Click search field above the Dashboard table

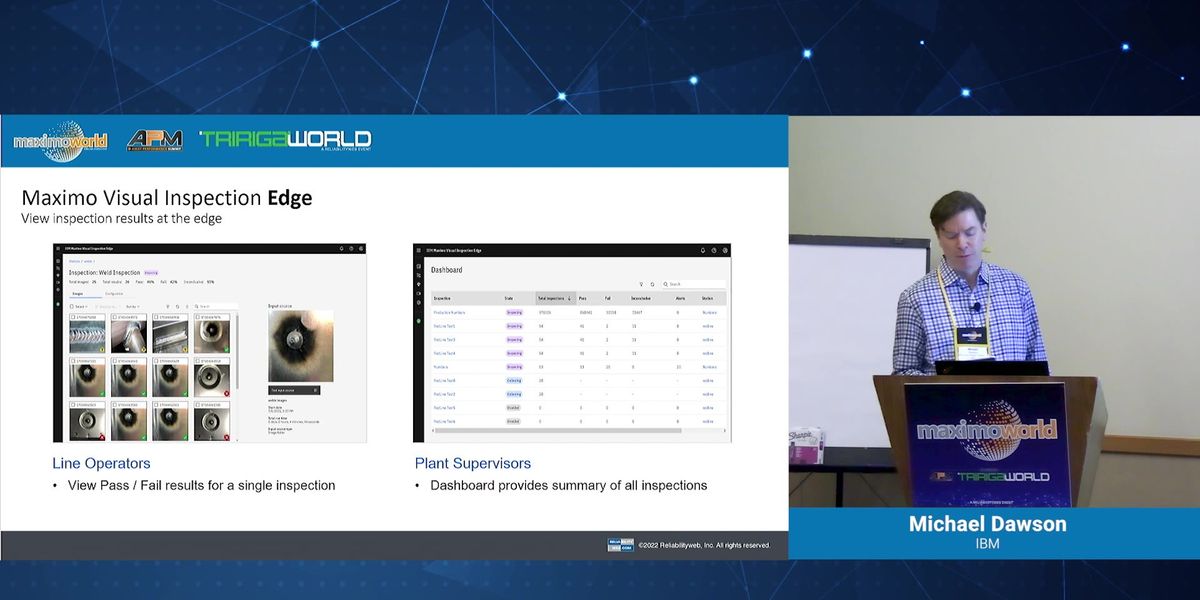[693, 284]
